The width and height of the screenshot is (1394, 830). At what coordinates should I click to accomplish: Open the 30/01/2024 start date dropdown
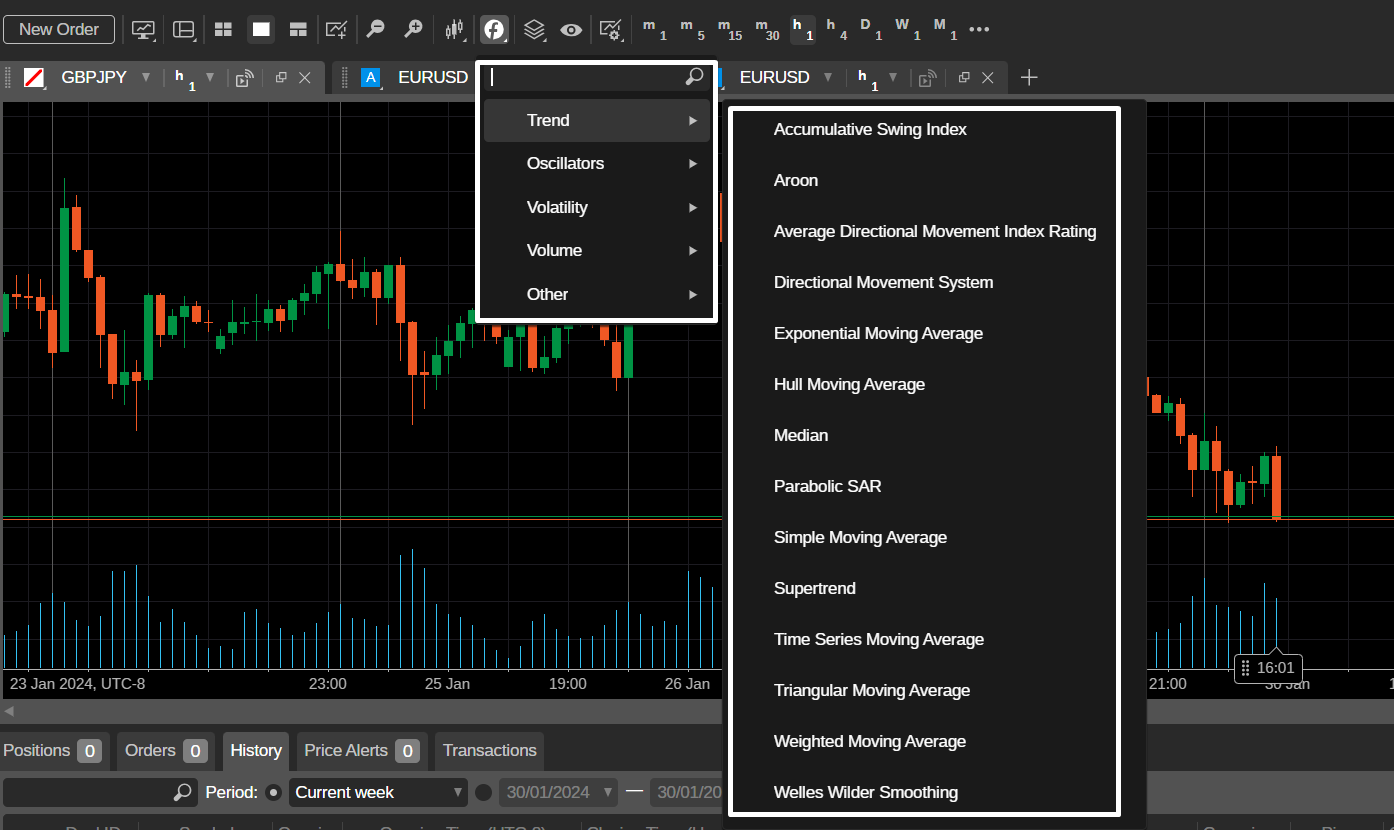point(558,792)
